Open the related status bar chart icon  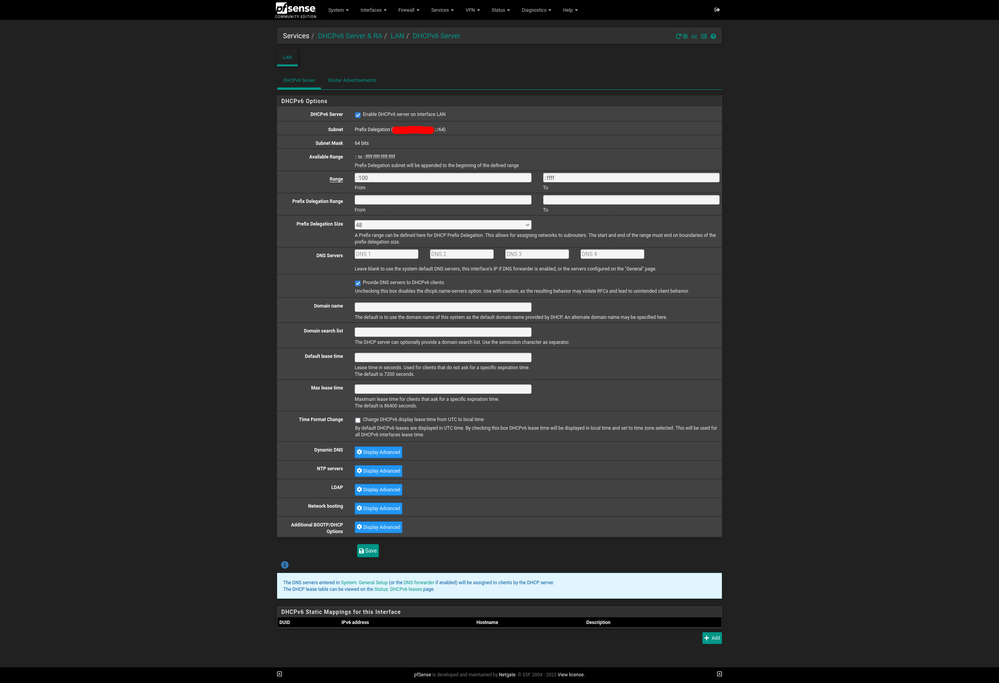tap(694, 36)
